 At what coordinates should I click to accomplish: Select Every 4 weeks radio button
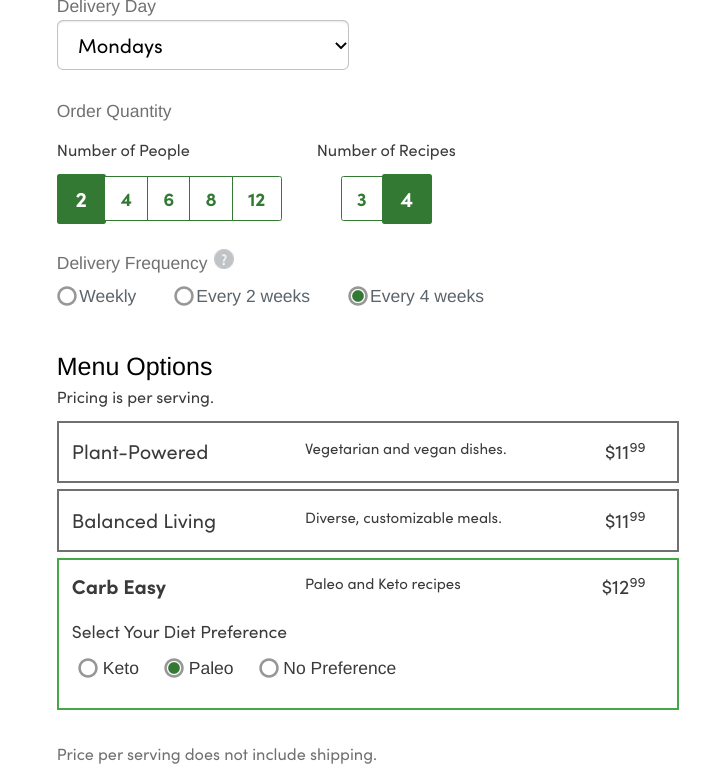358,297
